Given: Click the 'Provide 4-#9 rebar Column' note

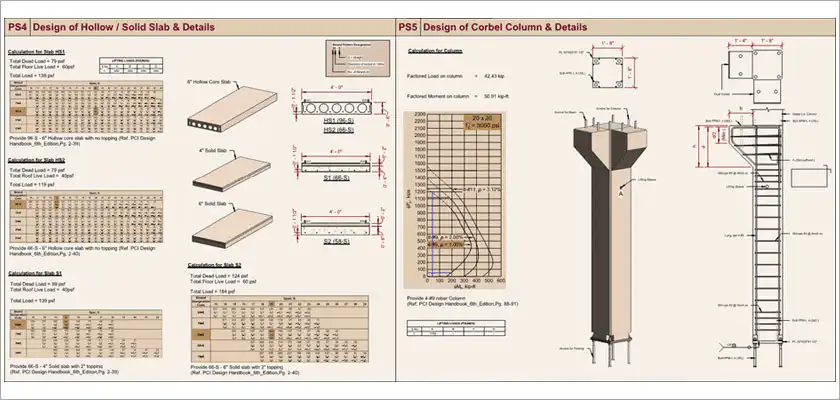Looking at the screenshot, I should pyautogui.click(x=462, y=301).
